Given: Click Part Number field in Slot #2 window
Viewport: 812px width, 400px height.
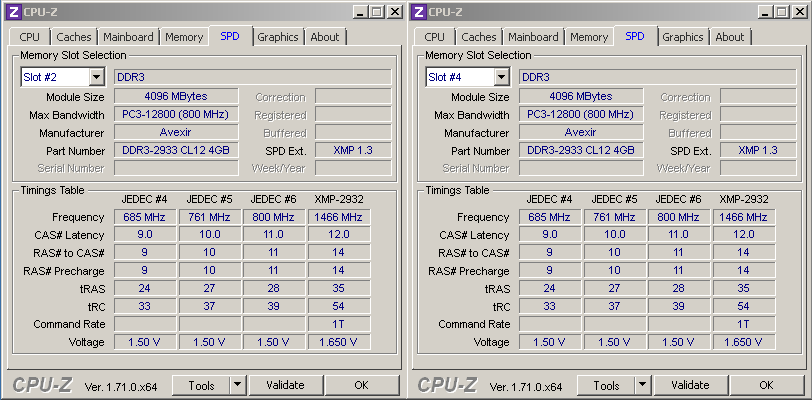Looking at the screenshot, I should tap(176, 150).
